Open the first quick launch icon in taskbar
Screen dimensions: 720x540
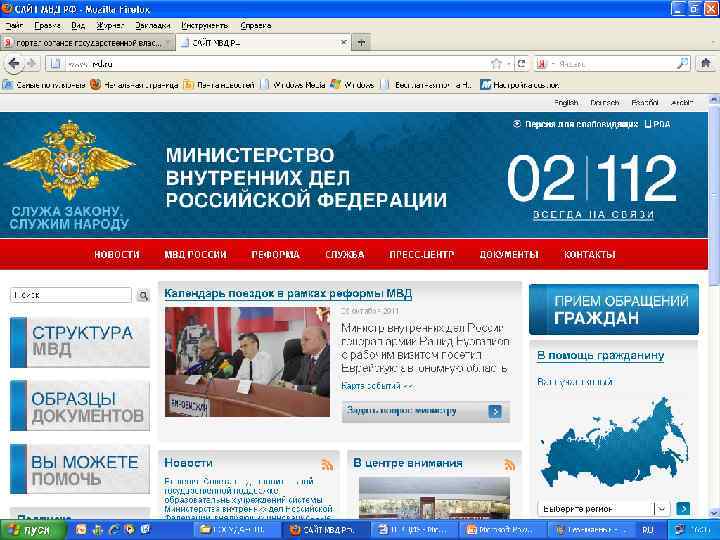tap(81, 530)
